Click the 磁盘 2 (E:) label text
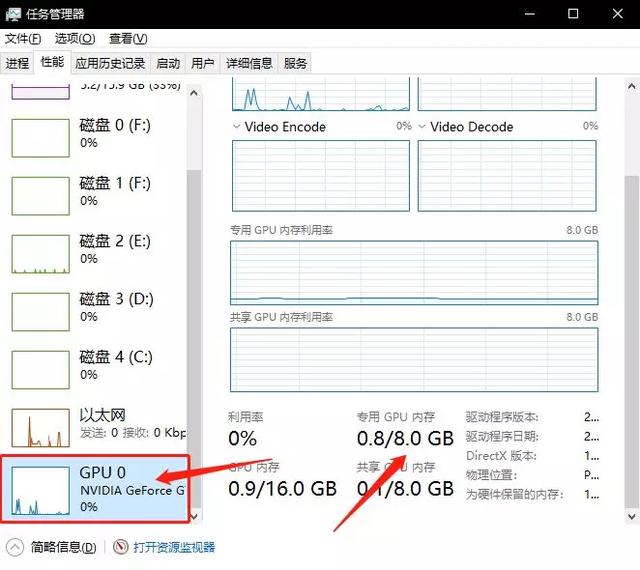640x570 pixels. (115, 241)
